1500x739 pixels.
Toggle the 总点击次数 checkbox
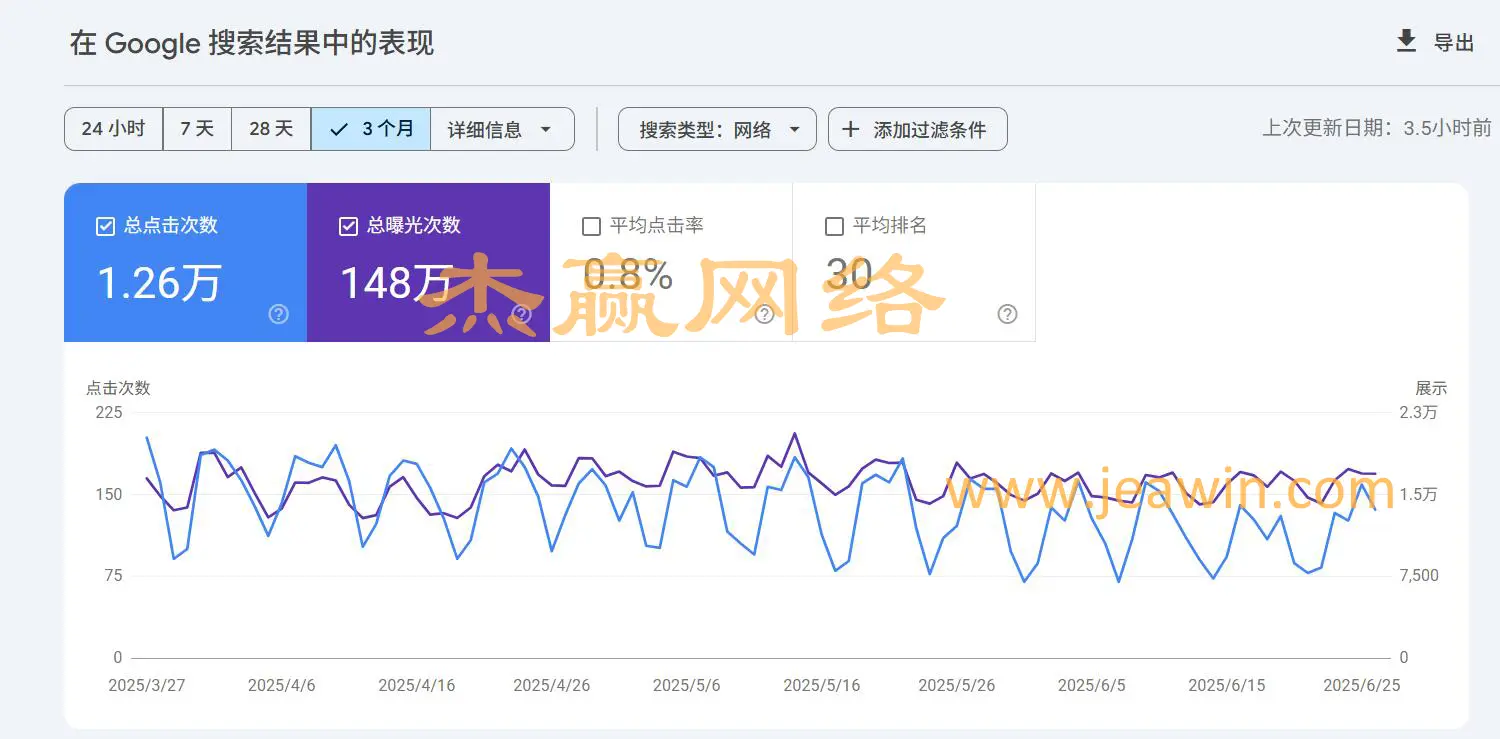tap(105, 226)
